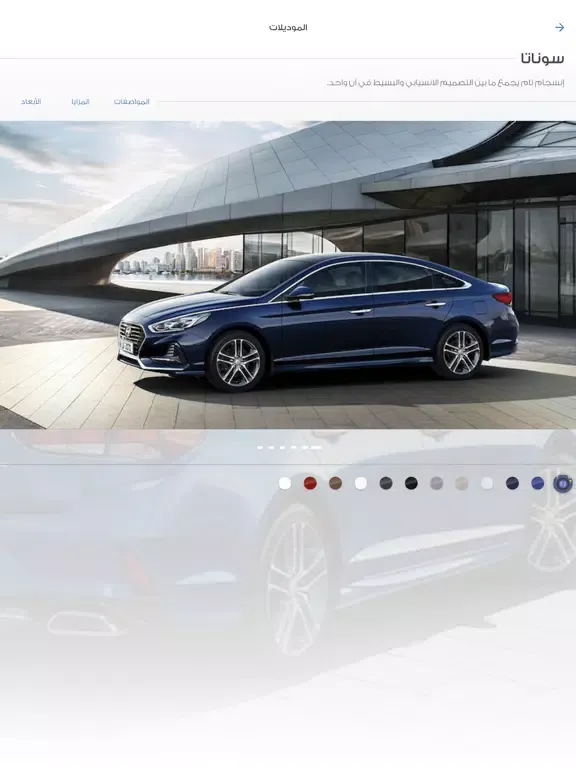Viewport: 576px width, 768px height.
Task: Select the dark gray color swatch
Action: [386, 483]
